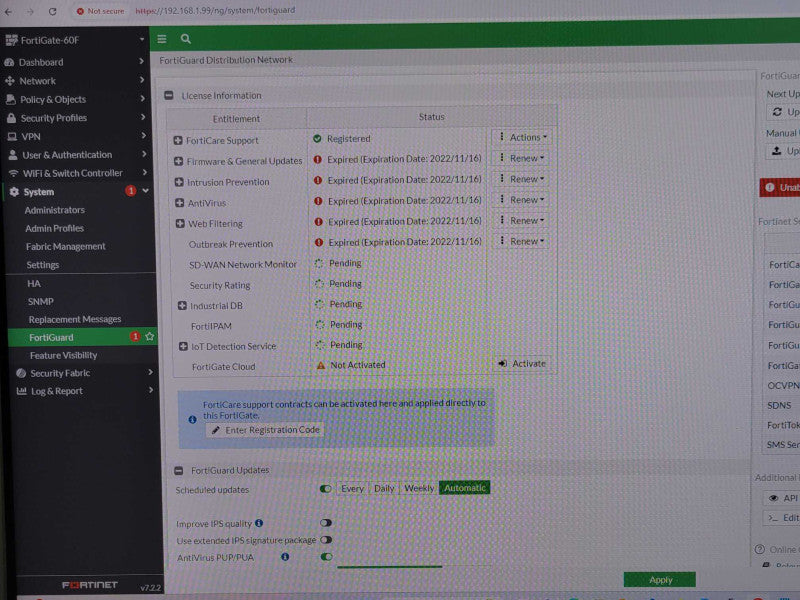This screenshot has width=800, height=600.
Task: Open Fabric Management under System
Action: point(66,246)
